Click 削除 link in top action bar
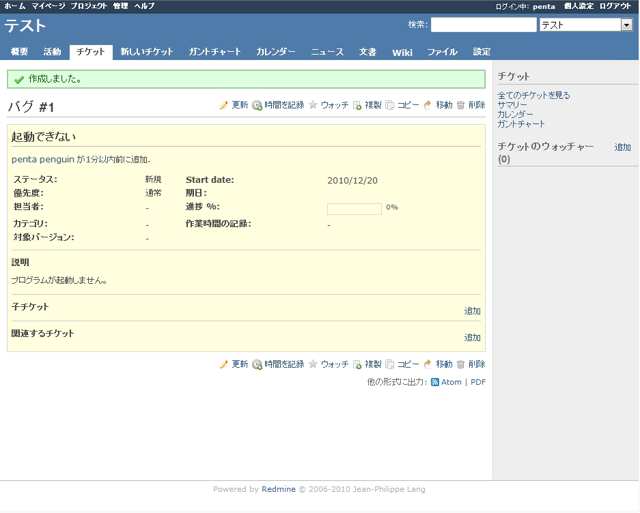This screenshot has width=640, height=513. point(477,105)
